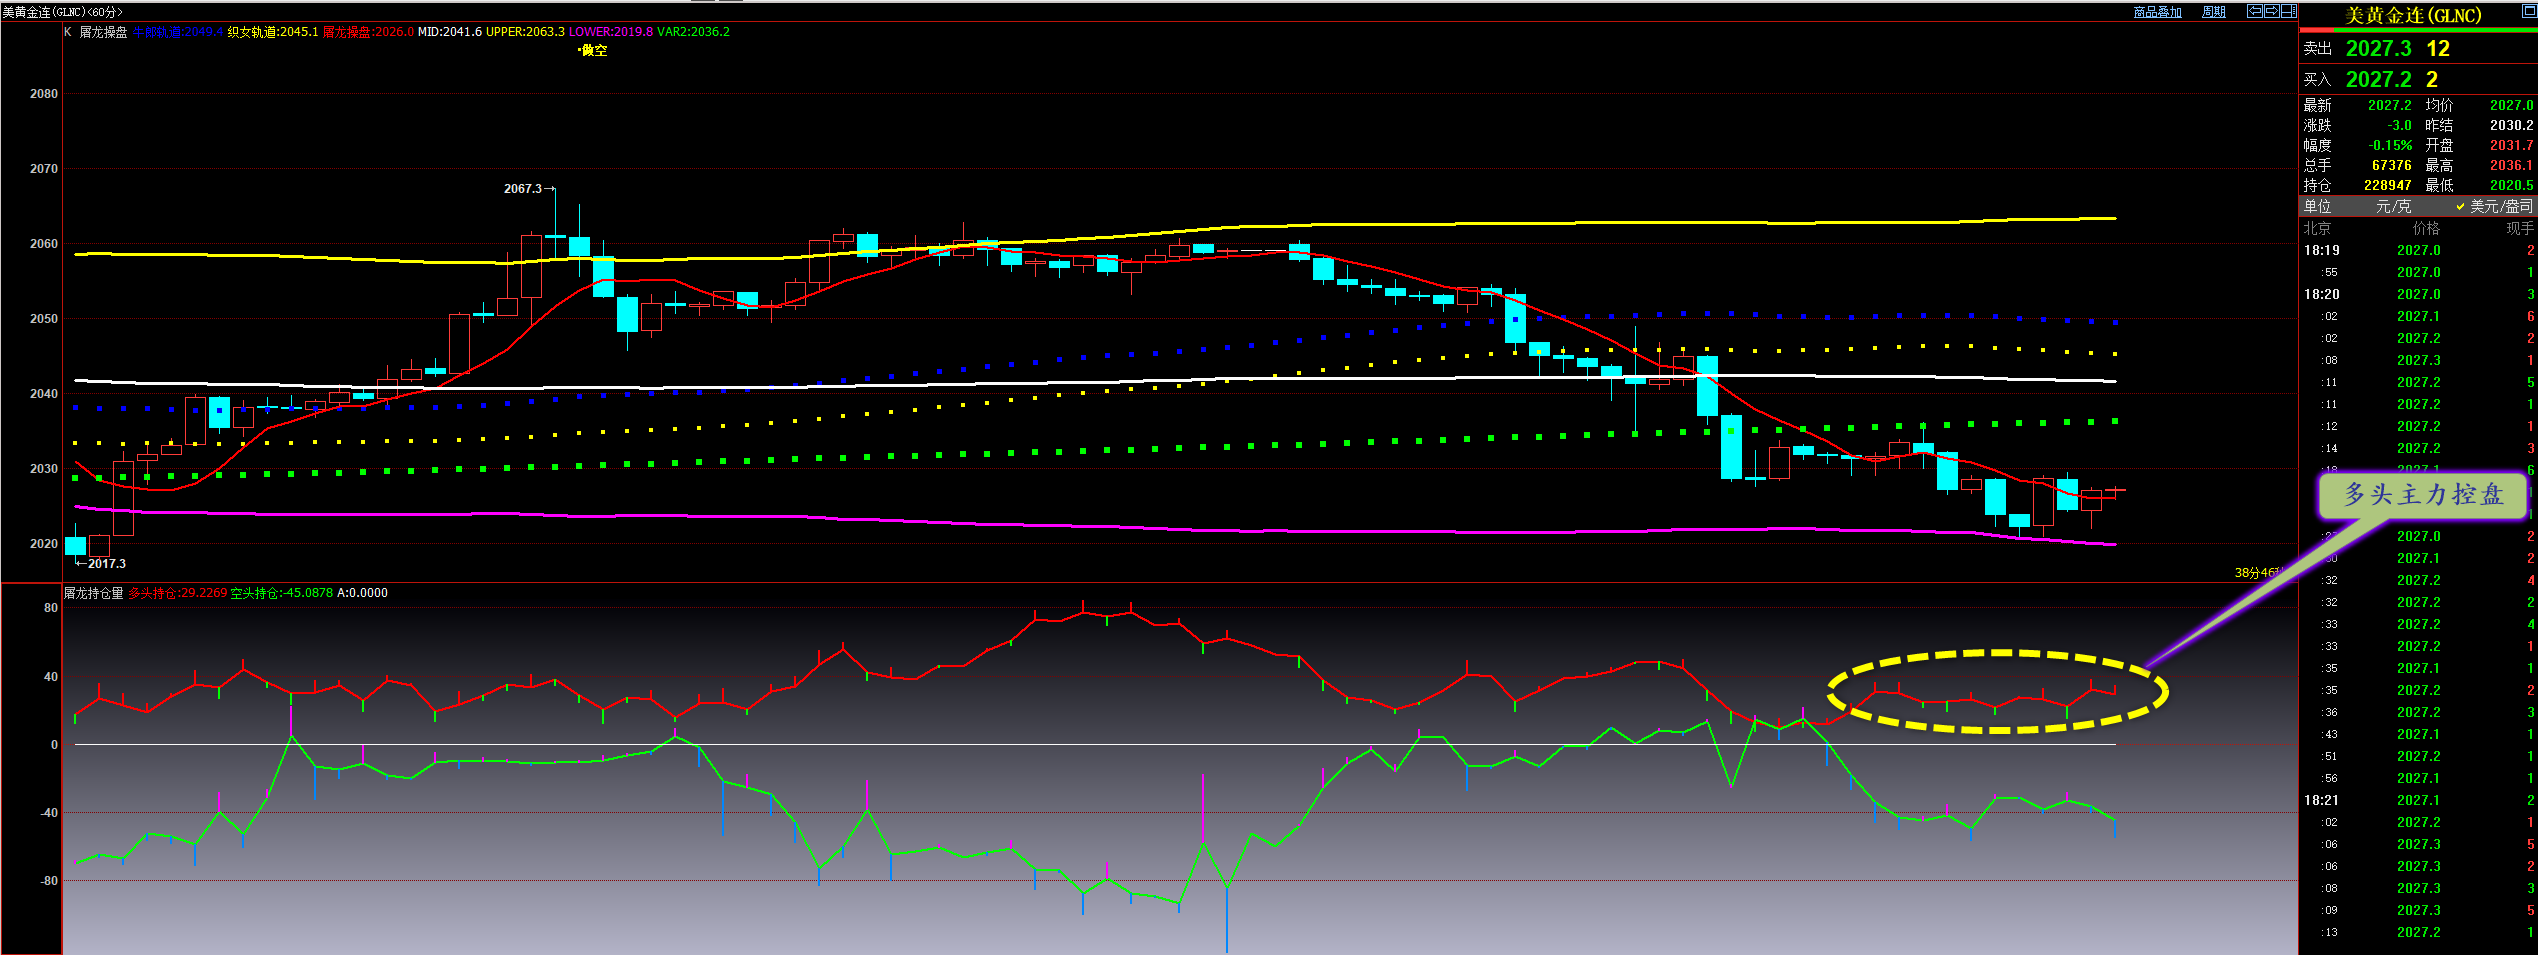
Task: Click the 价格 column header
Action: point(2425,228)
